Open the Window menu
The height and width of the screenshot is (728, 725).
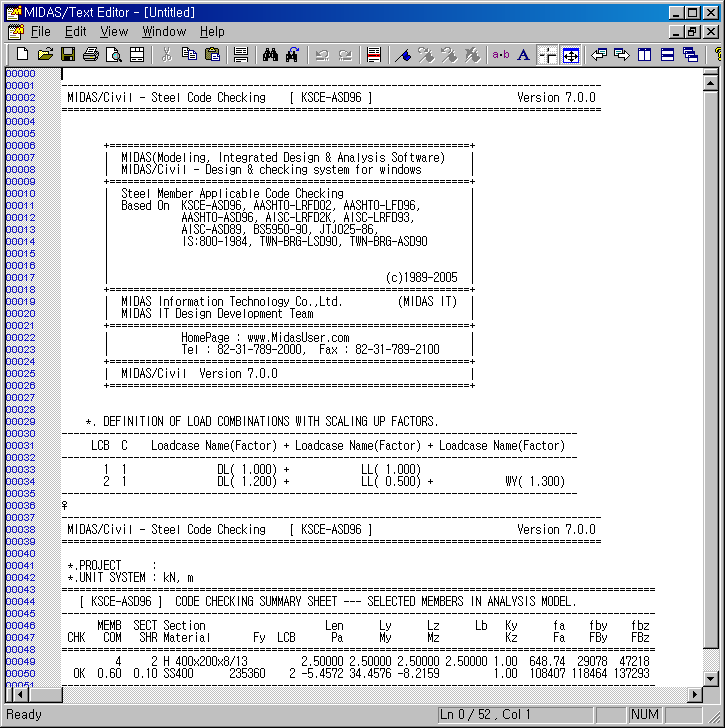pyautogui.click(x=164, y=32)
